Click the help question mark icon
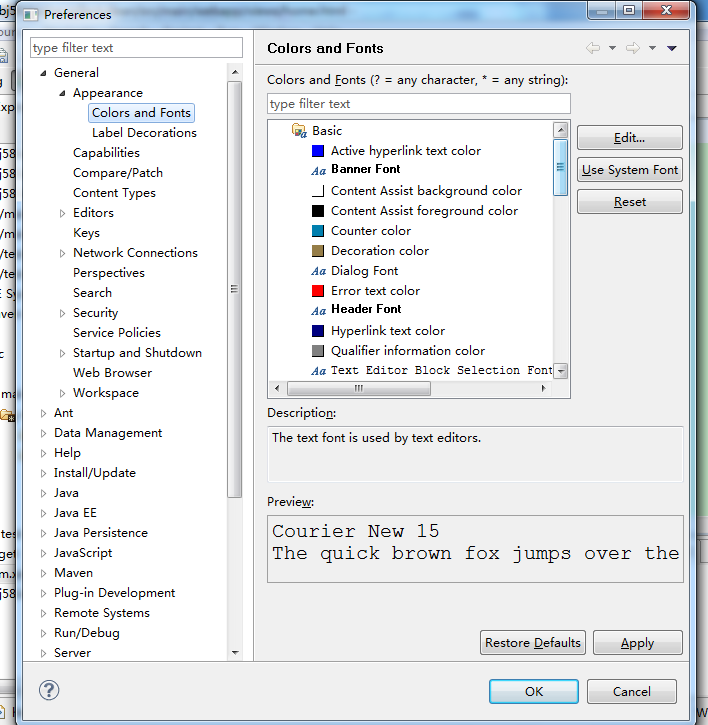The width and height of the screenshot is (708, 725). click(49, 691)
